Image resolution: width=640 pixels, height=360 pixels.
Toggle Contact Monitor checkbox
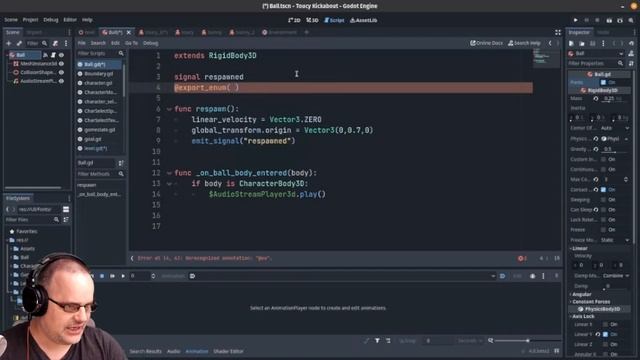604,190
